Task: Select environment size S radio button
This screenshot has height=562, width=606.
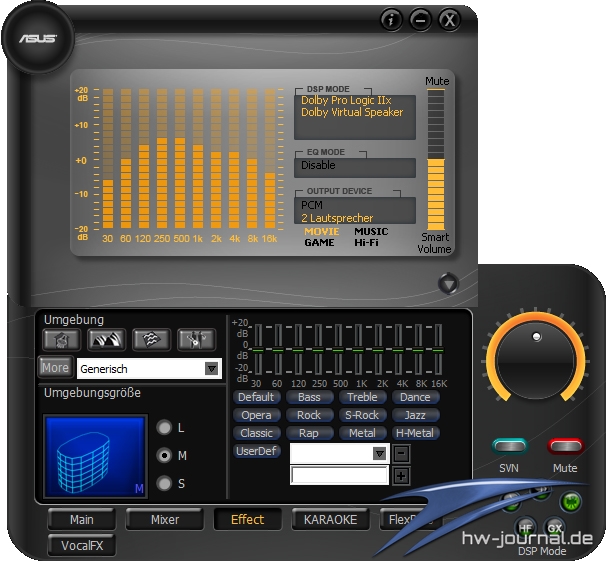Action: 164,483
